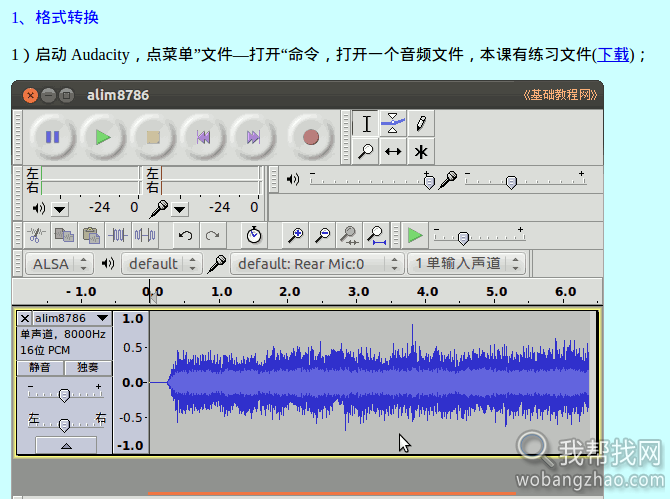
Task: Select the I-beam Selection tool
Action: (x=366, y=124)
